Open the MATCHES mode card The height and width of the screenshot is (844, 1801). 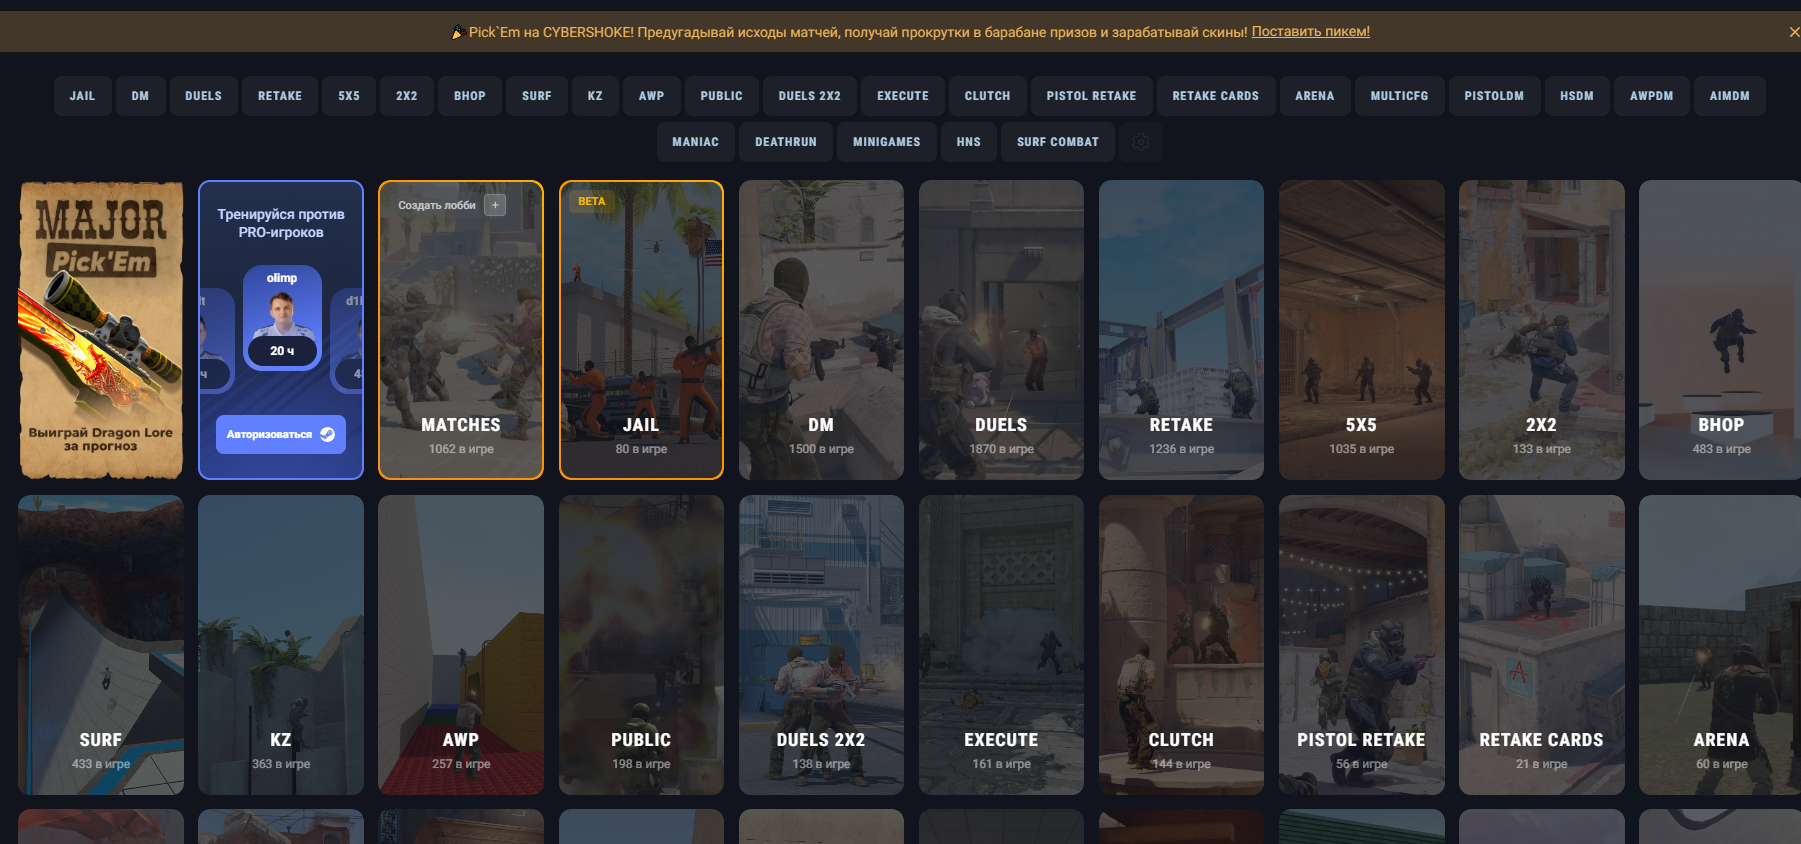(x=461, y=330)
